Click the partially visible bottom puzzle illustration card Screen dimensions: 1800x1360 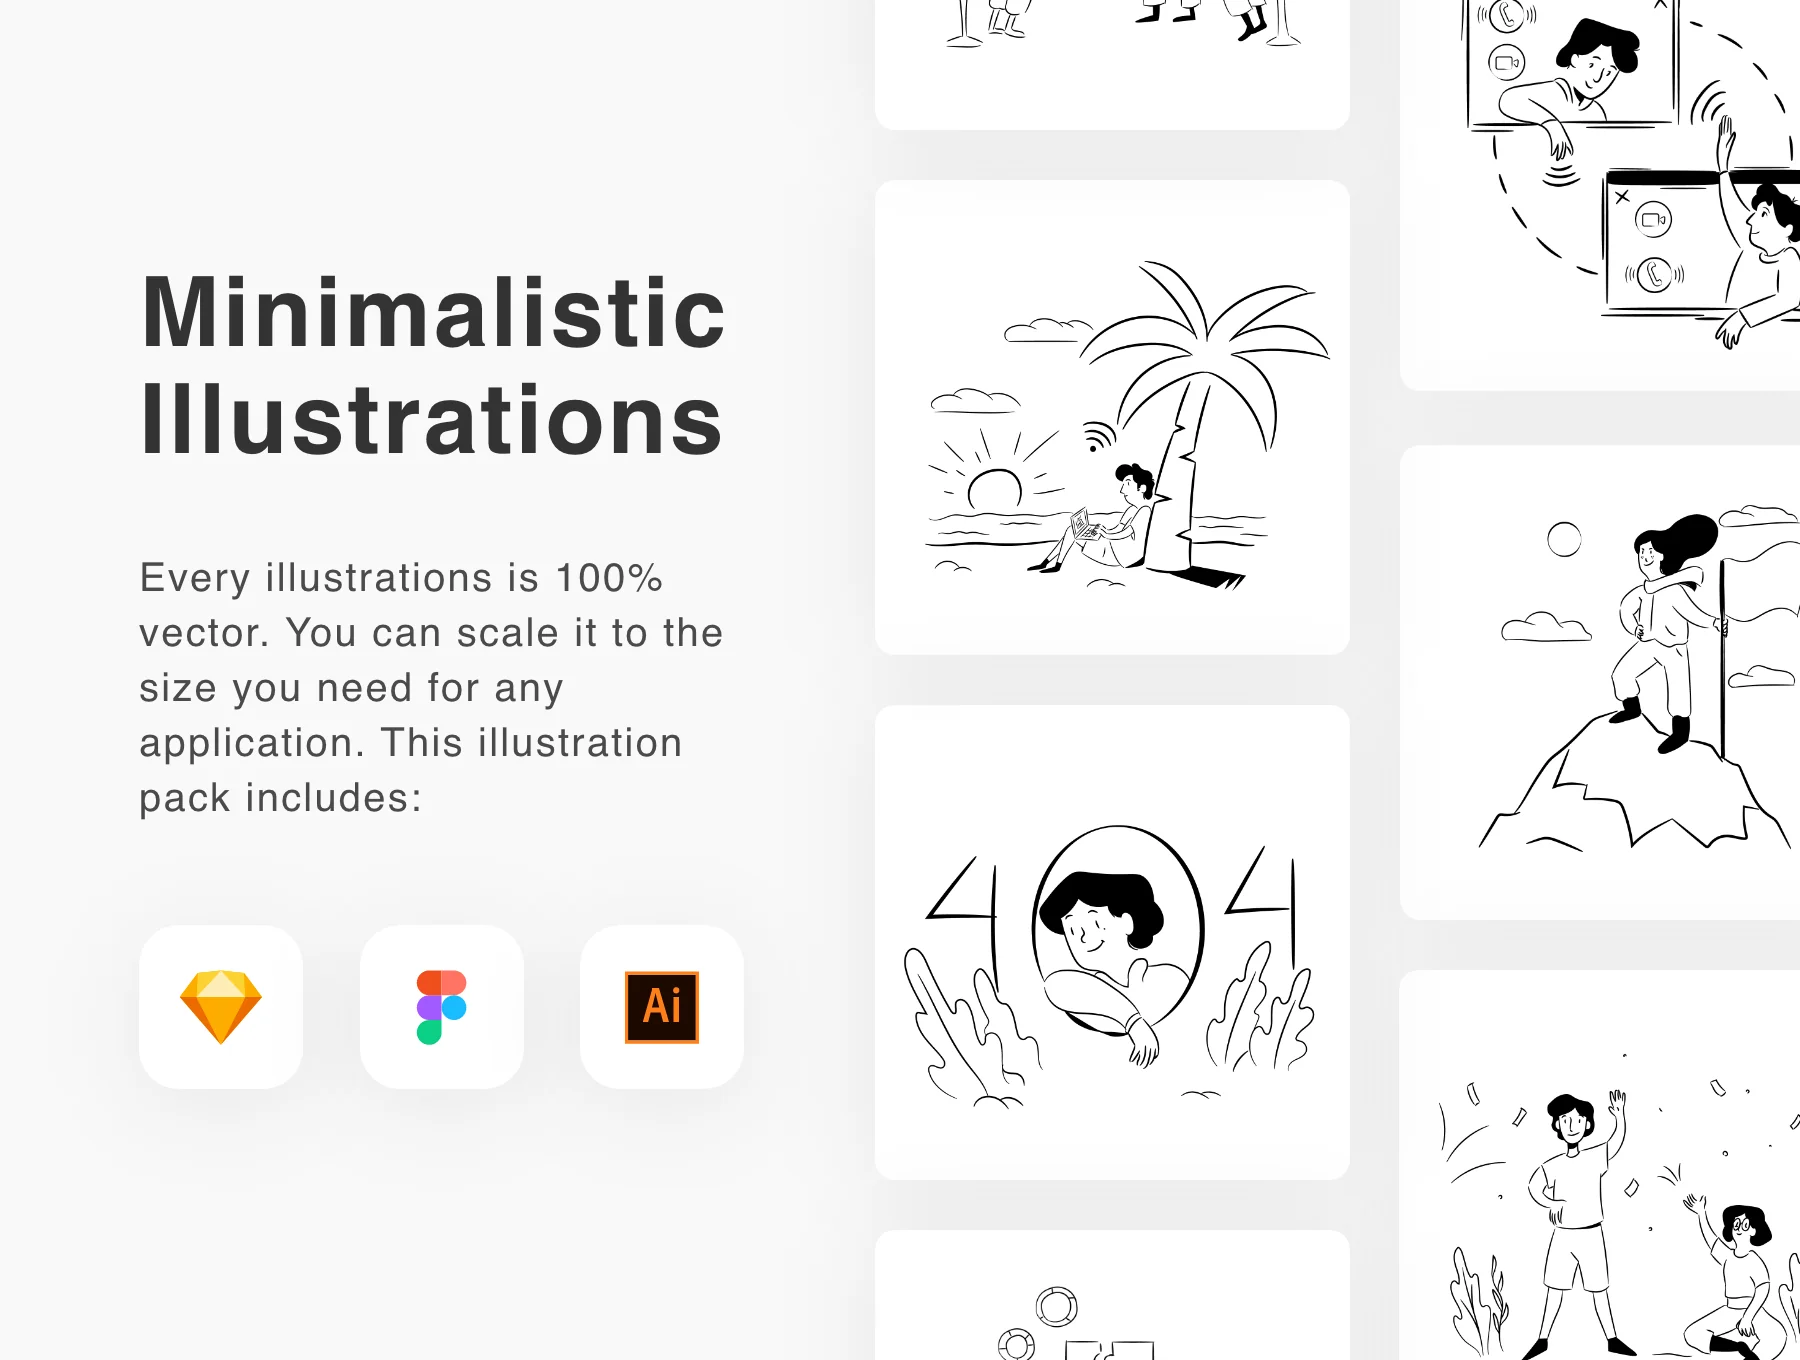click(1112, 1295)
